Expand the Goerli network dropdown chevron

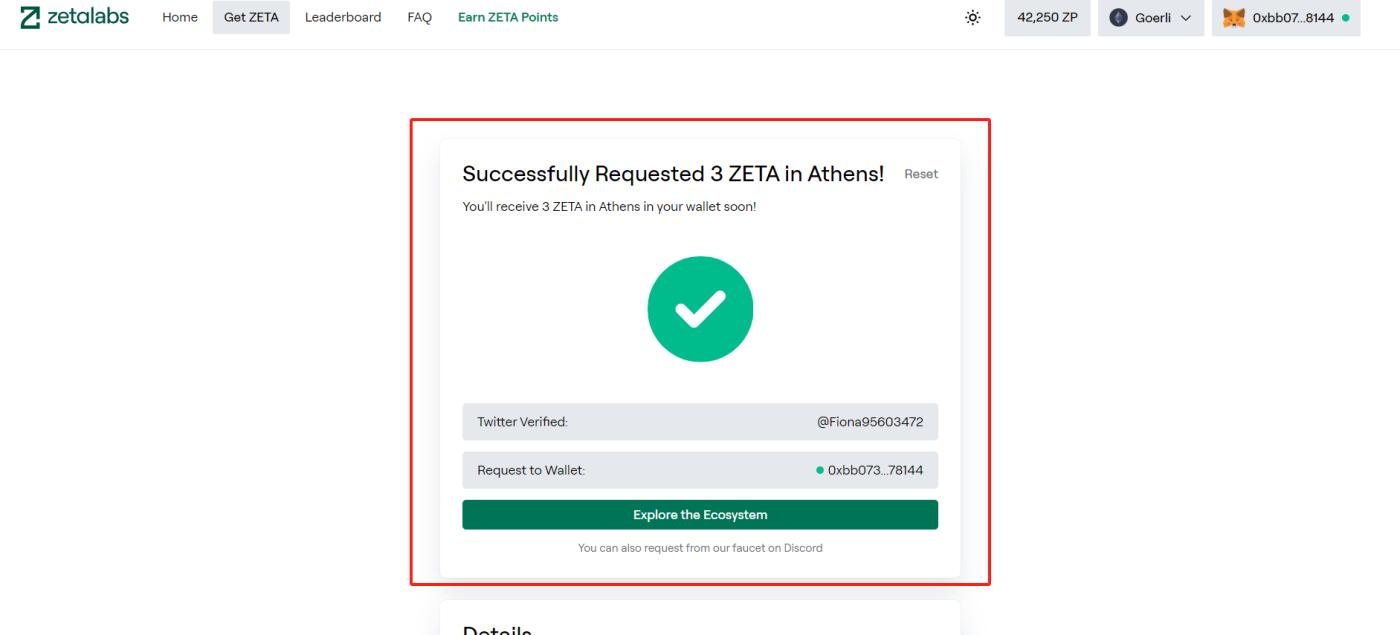1186,18
